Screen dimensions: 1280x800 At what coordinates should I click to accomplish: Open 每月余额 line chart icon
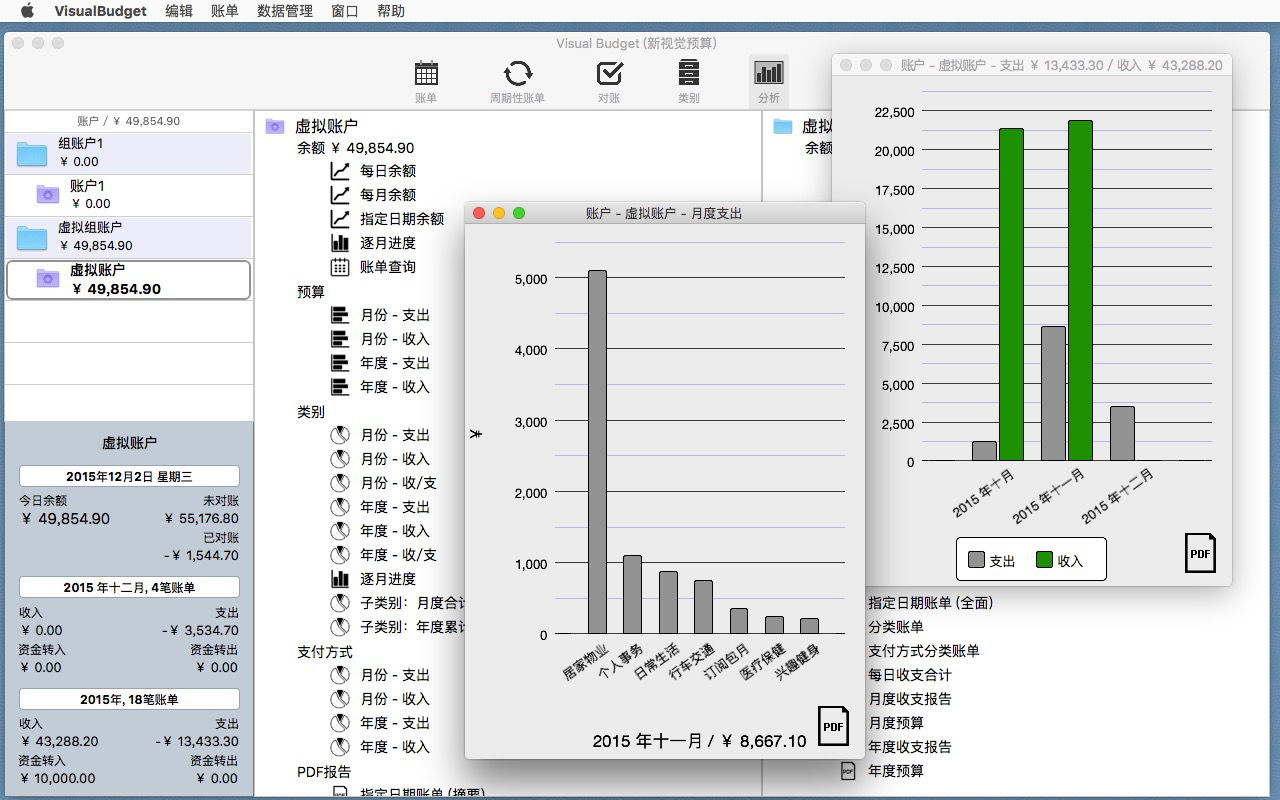[x=340, y=195]
